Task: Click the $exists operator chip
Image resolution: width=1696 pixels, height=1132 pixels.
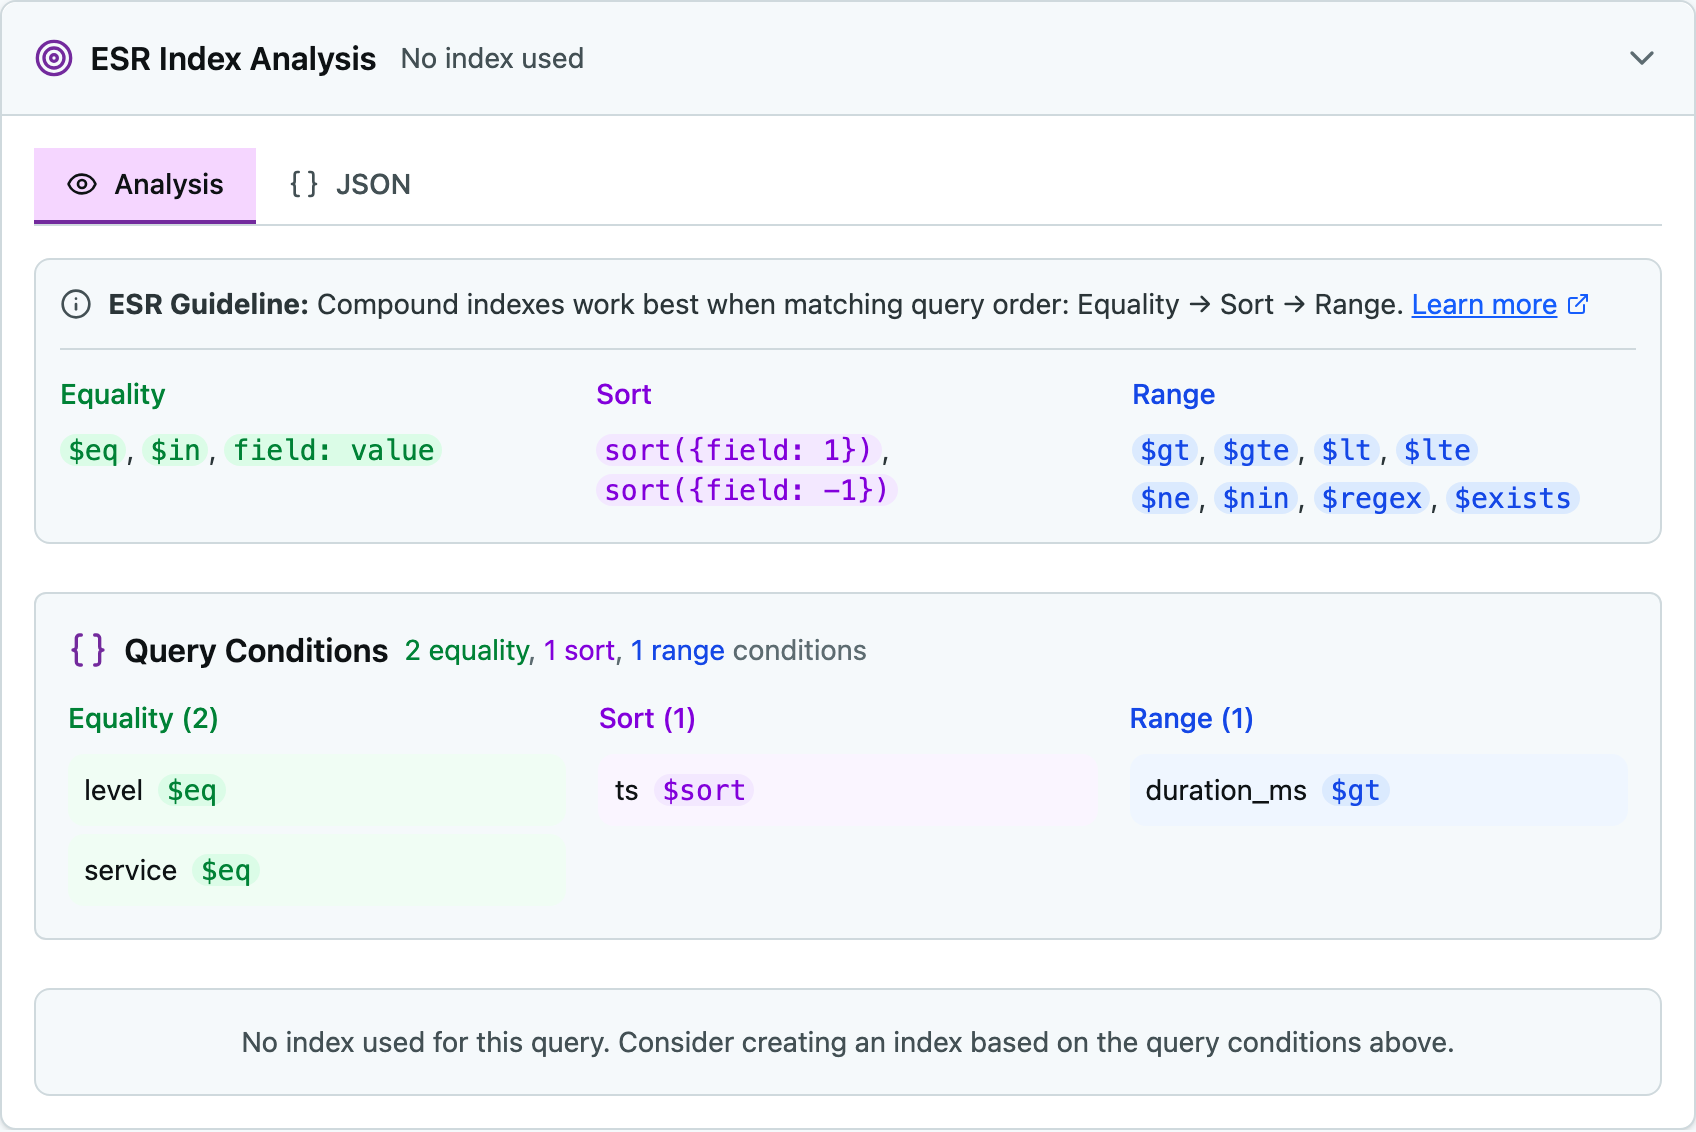Action: click(1512, 498)
